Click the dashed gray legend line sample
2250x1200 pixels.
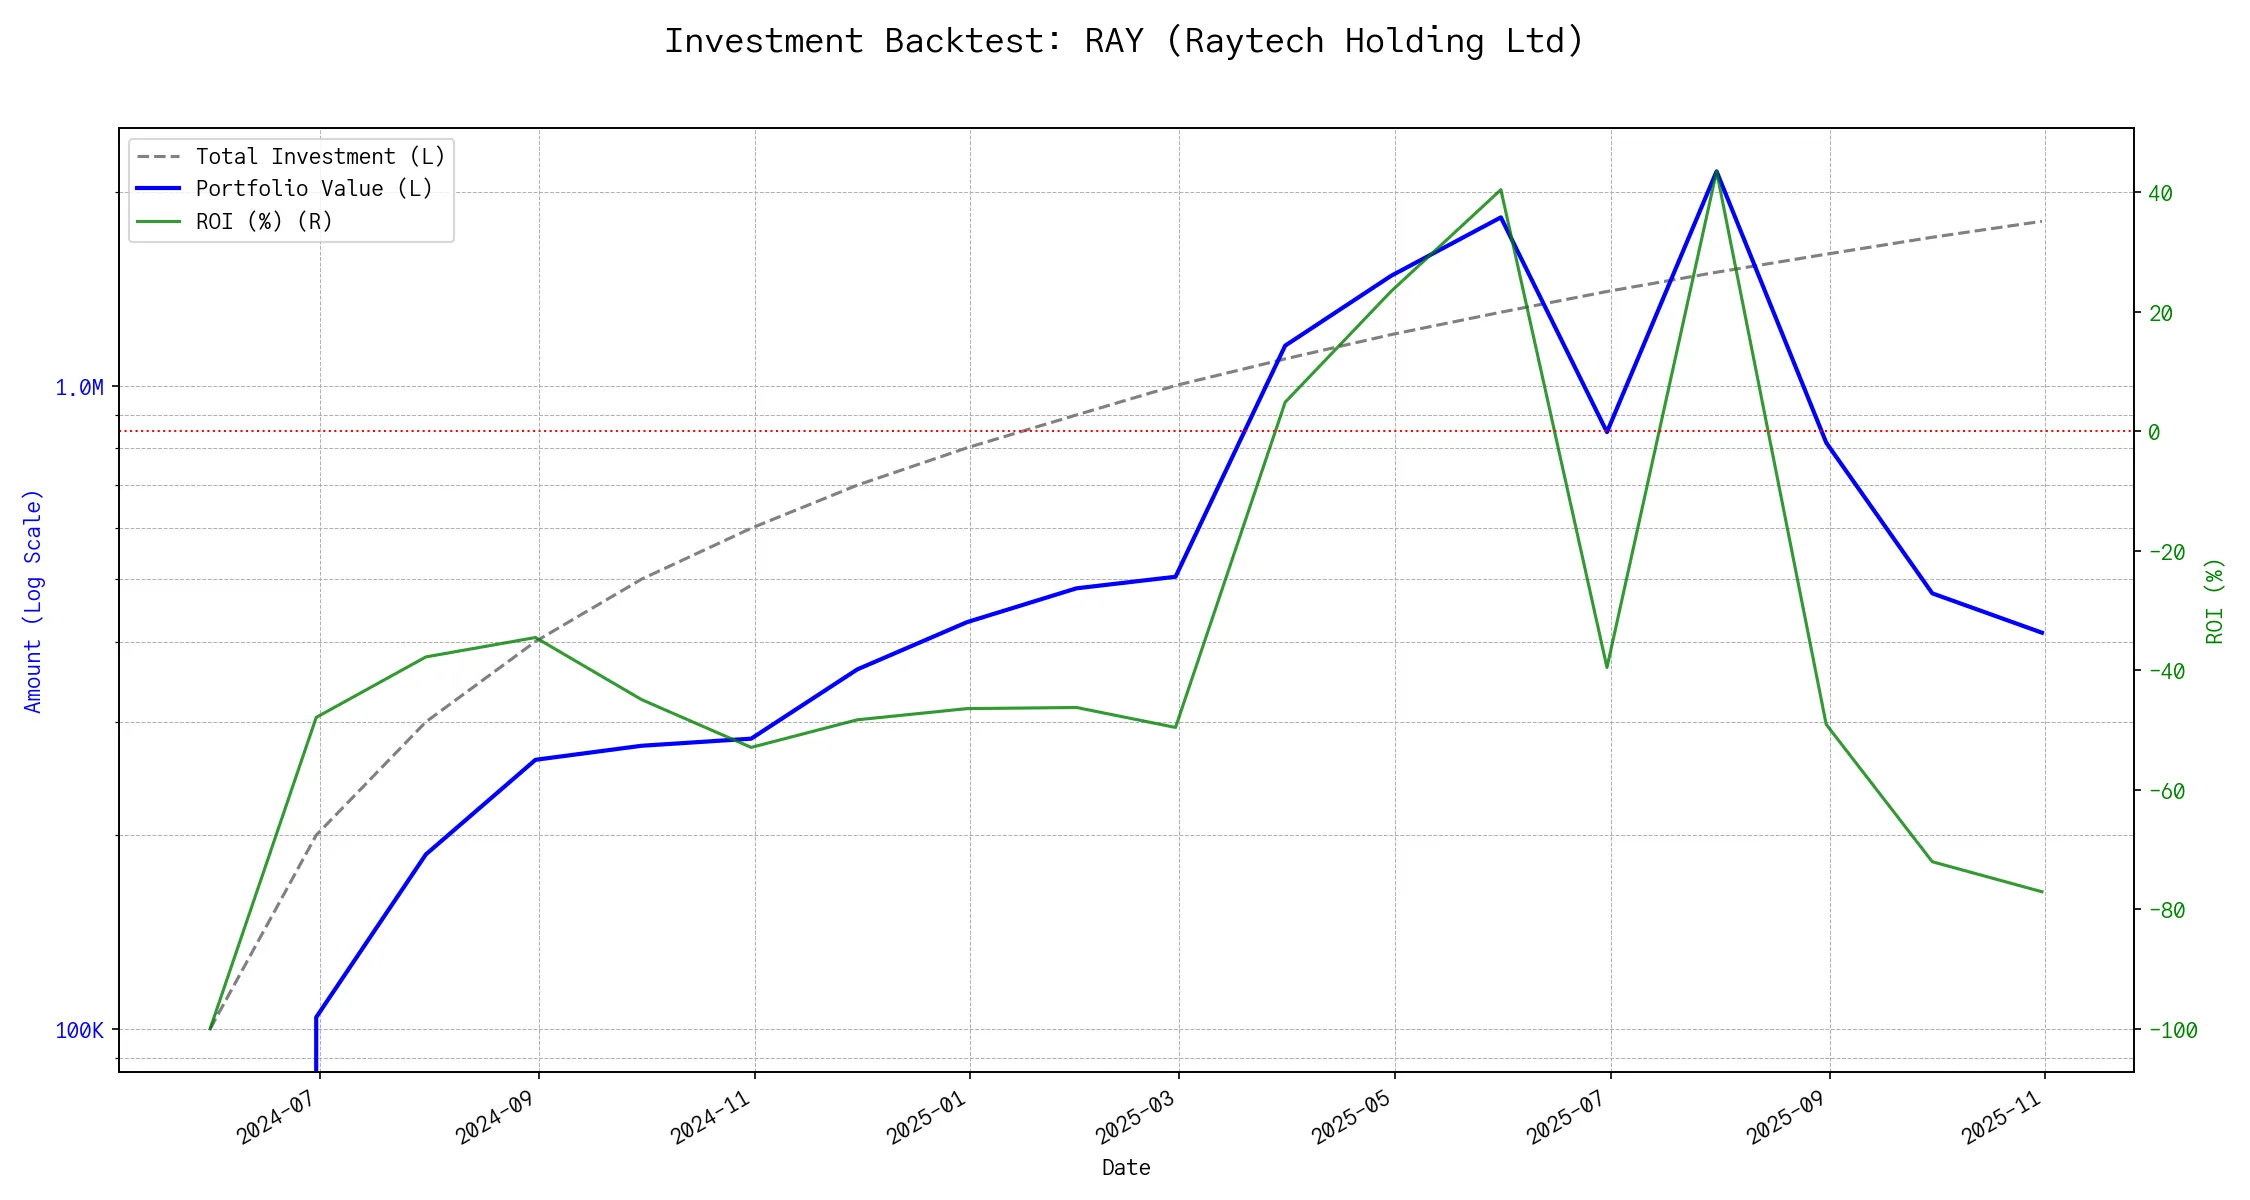159,157
